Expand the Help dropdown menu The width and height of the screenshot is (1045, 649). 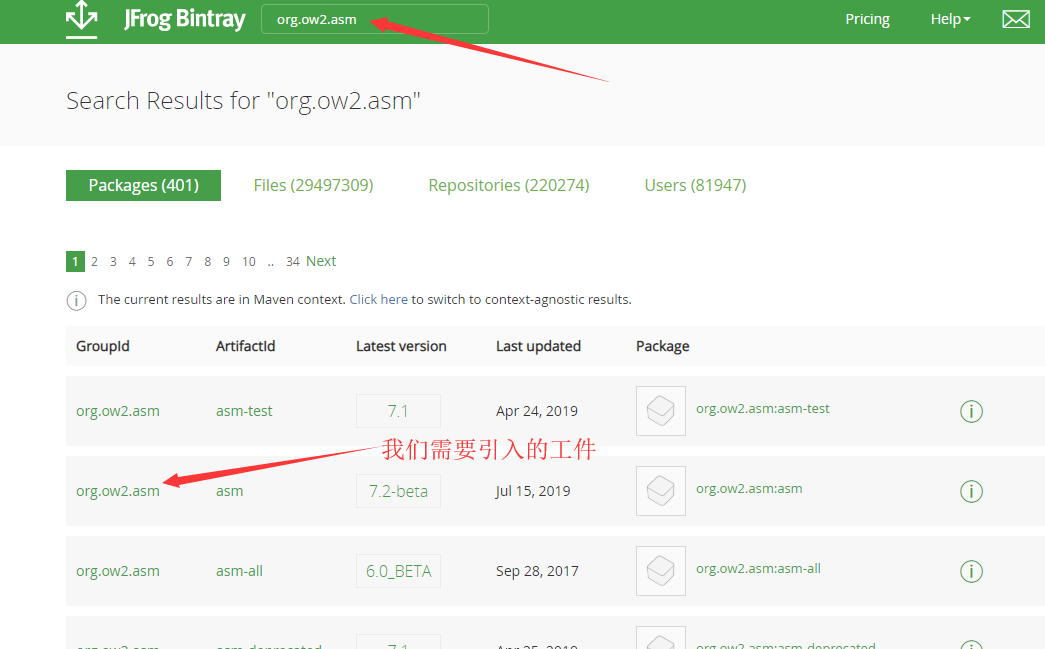950,19
